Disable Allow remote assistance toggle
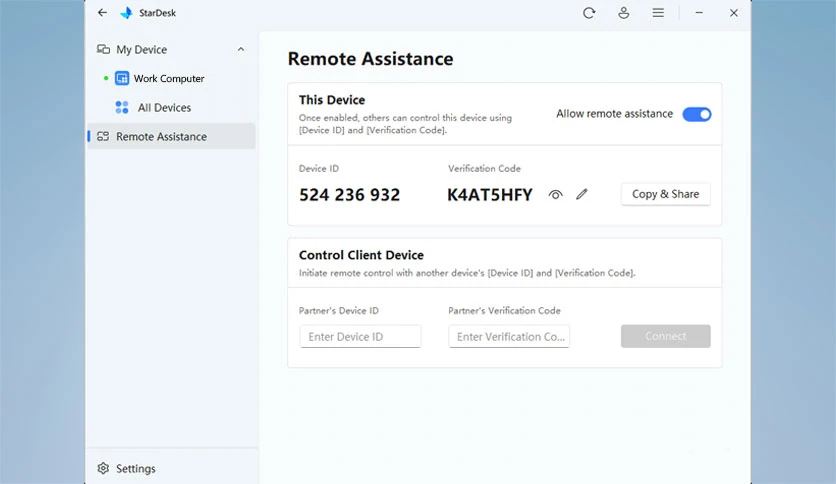The width and height of the screenshot is (836, 484). pos(696,114)
